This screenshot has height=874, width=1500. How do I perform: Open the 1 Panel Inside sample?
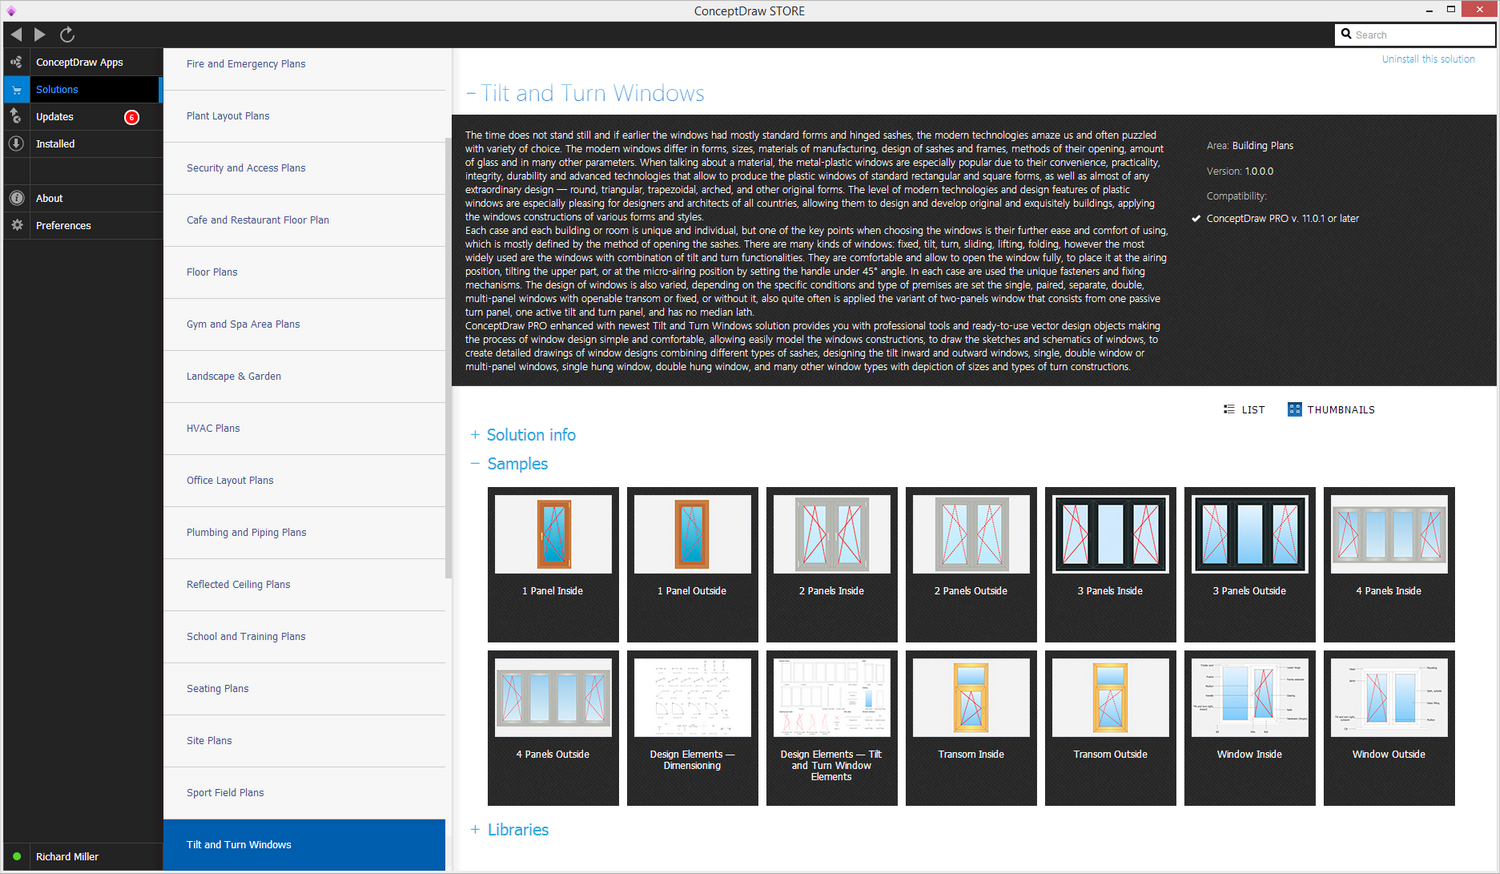click(553, 564)
